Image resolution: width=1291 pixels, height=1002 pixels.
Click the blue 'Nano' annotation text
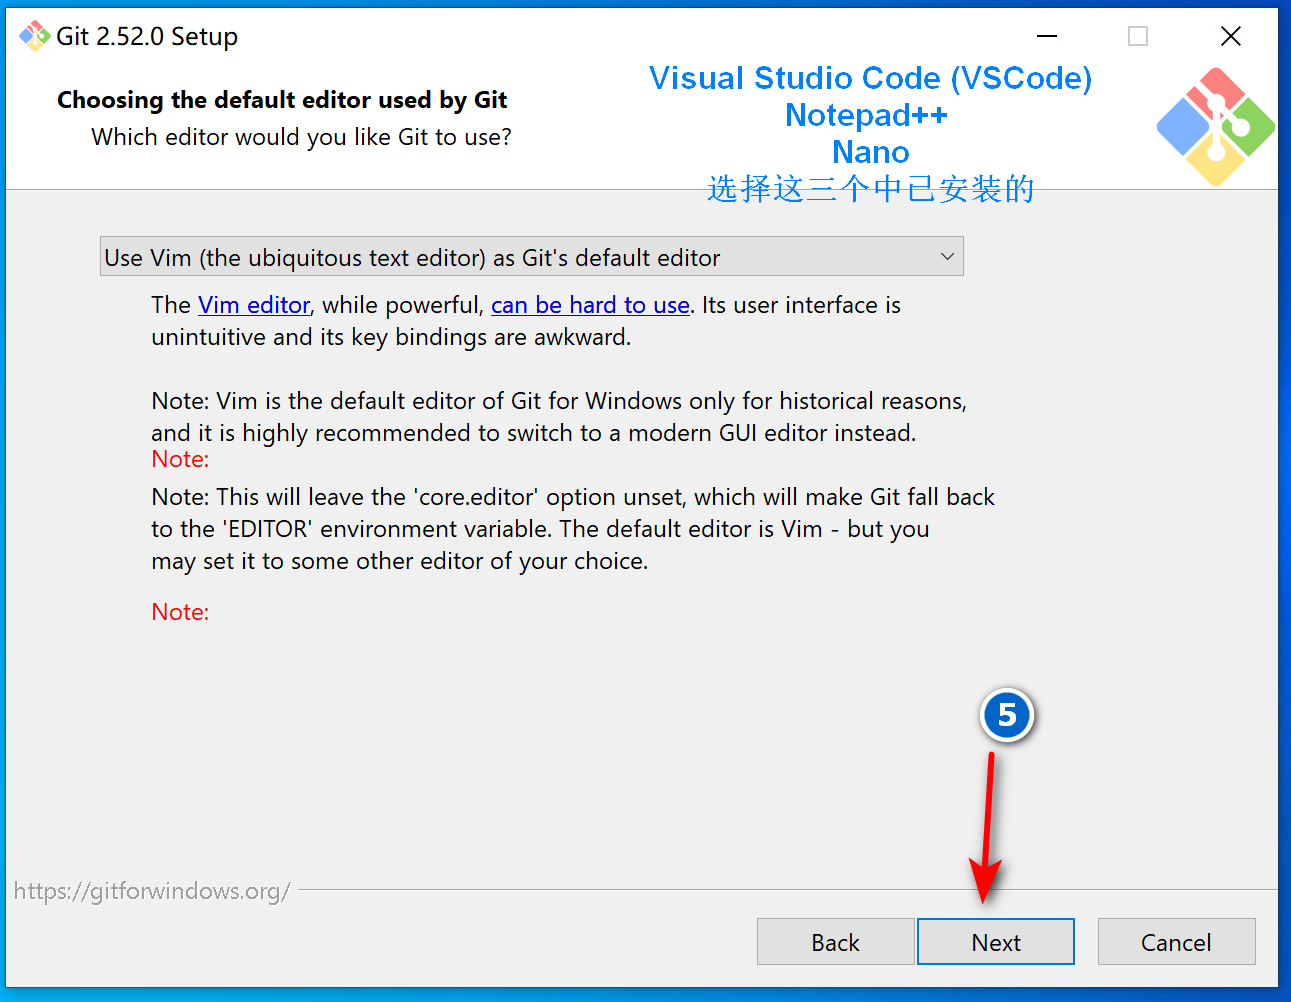(x=870, y=152)
